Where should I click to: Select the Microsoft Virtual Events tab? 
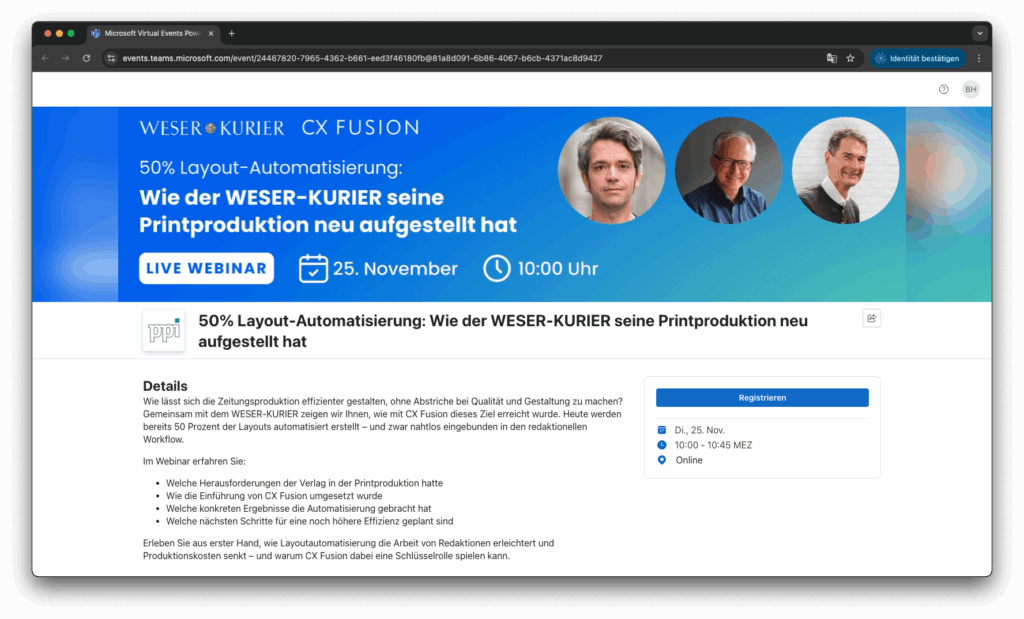(152, 33)
